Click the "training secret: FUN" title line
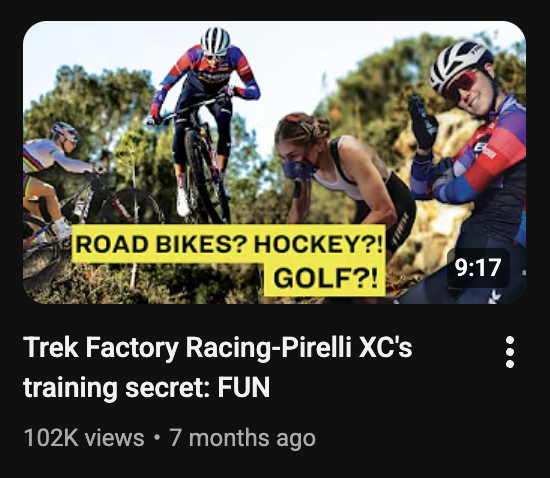This screenshot has width=550, height=478. point(146,388)
